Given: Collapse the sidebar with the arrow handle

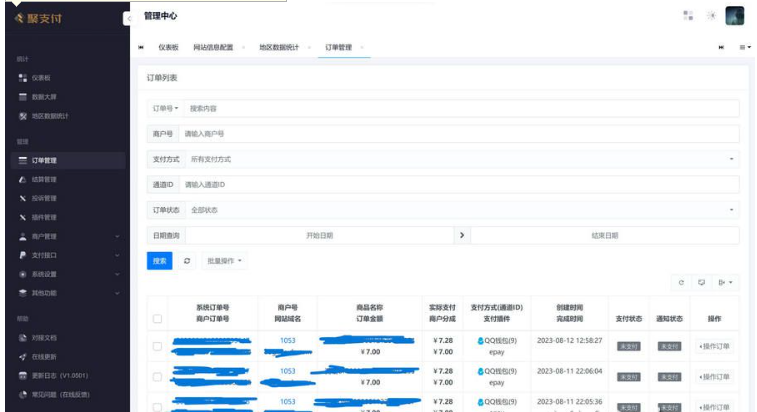Looking at the screenshot, I should (x=127, y=18).
